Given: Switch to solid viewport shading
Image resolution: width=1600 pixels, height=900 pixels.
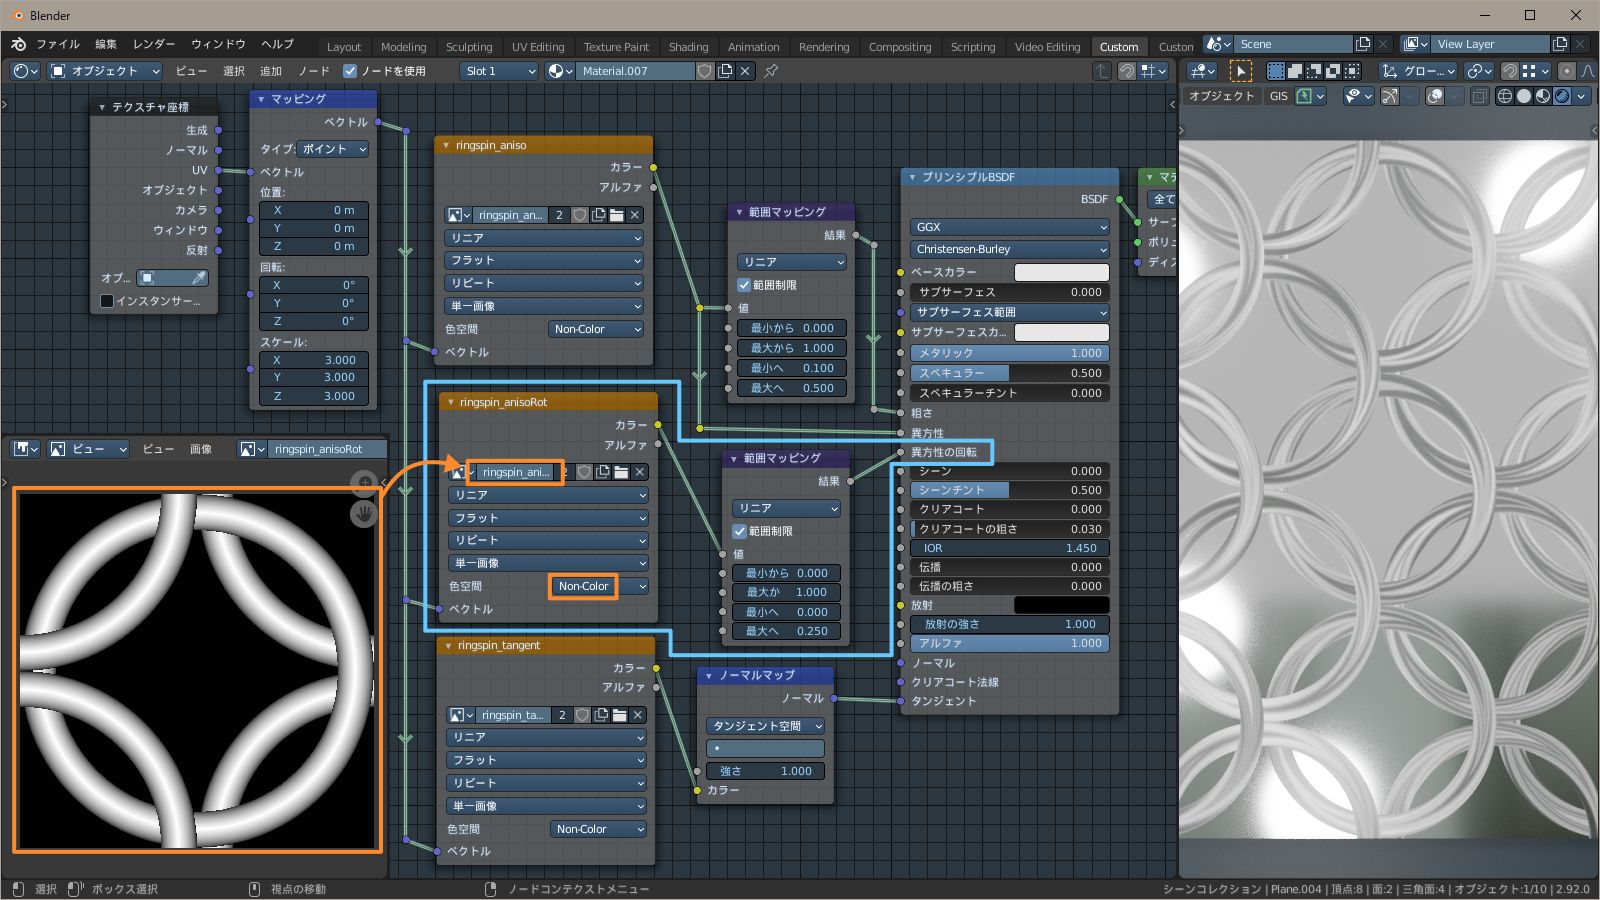Looking at the screenshot, I should tap(1524, 96).
